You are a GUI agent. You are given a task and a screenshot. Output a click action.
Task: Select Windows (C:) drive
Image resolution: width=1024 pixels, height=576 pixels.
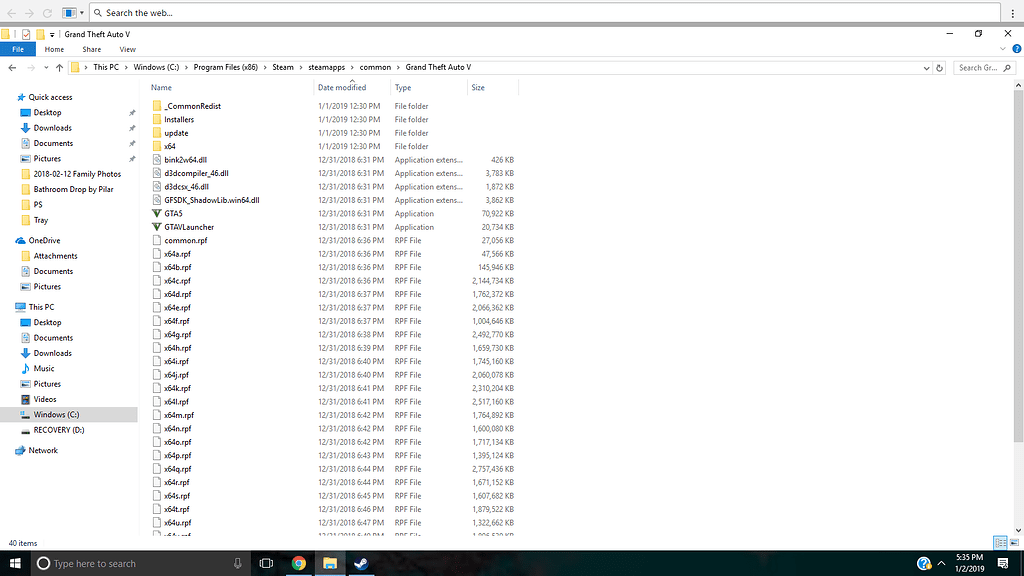click(x=56, y=415)
